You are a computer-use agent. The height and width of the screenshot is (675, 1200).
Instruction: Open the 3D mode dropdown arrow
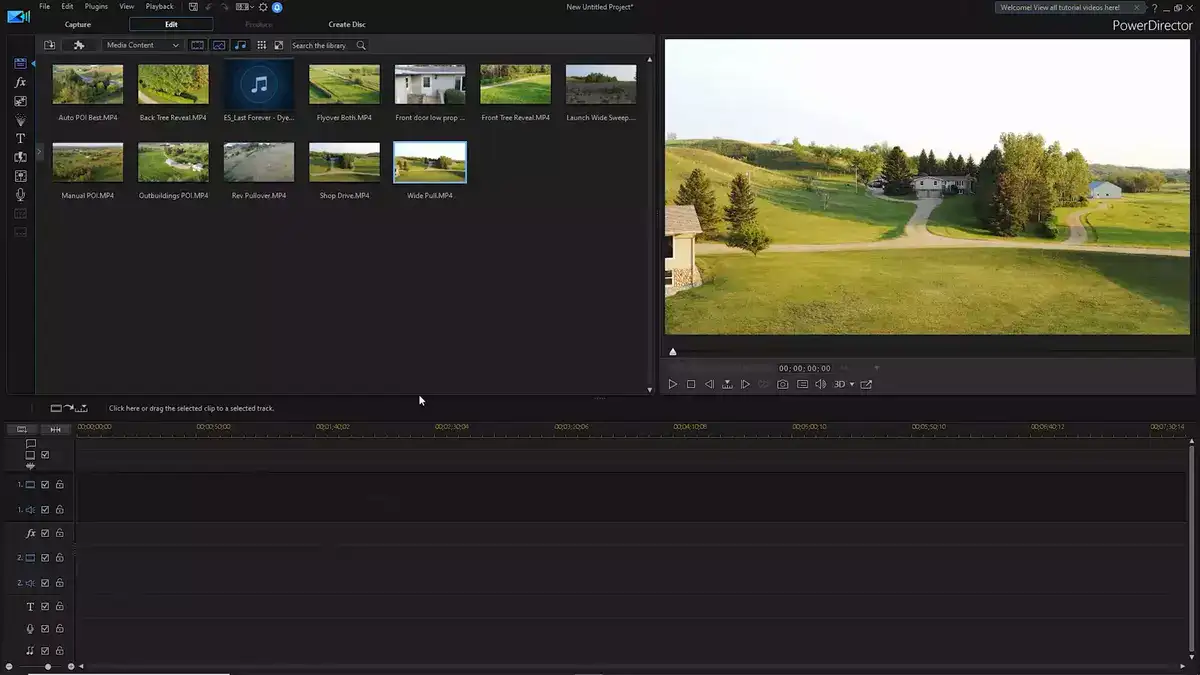pyautogui.click(x=852, y=384)
